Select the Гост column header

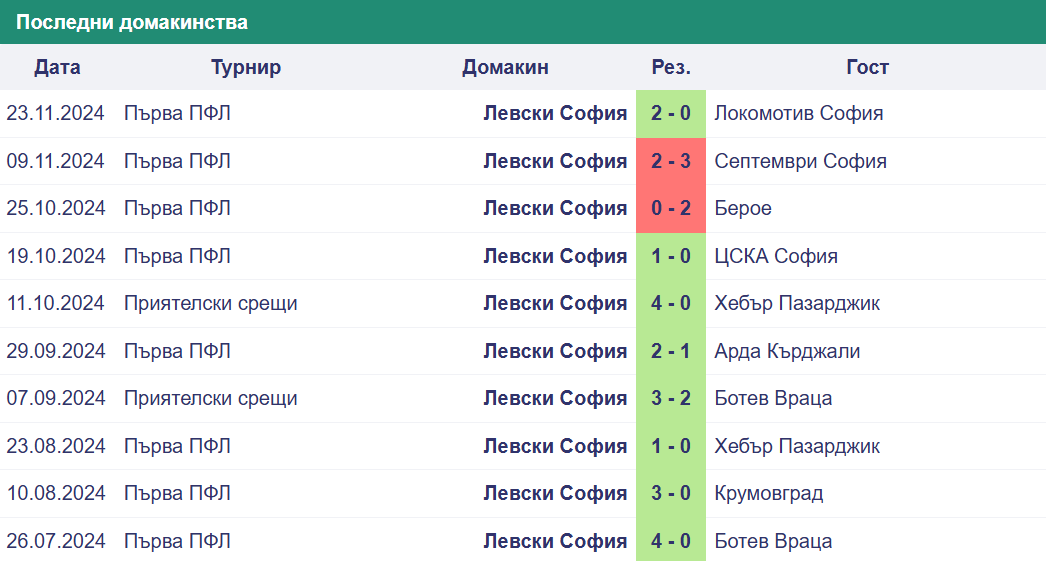coord(867,67)
